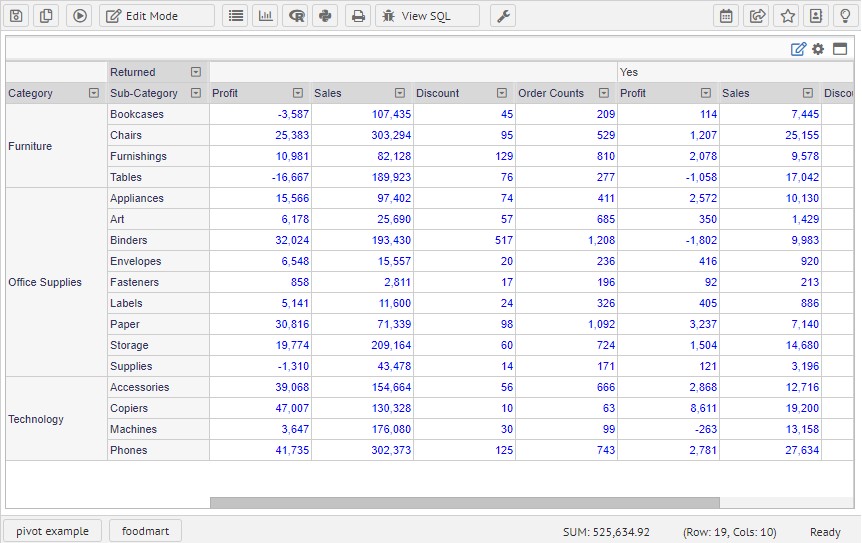Click the horizontal scrollbar below the table
Screen dimensions: 862x543
(x=464, y=503)
